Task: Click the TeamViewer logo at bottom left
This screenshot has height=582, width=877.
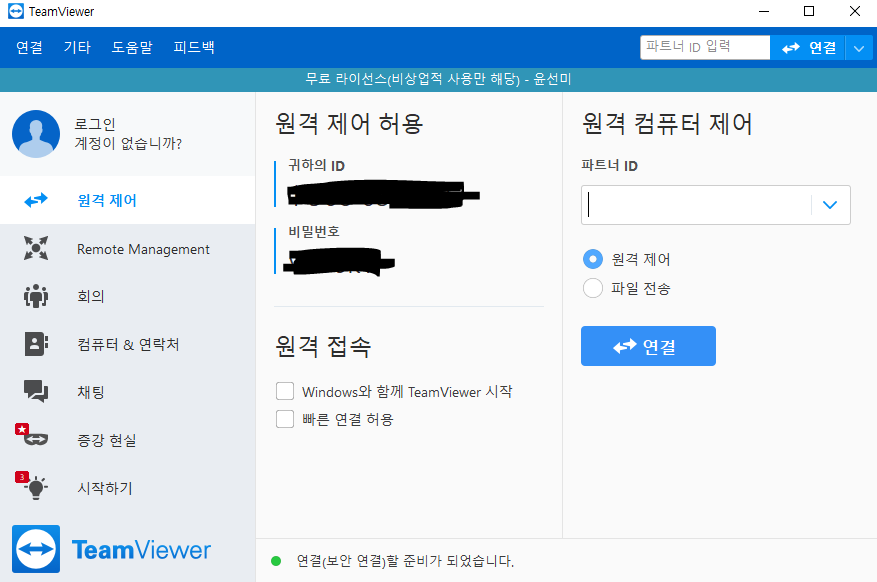Action: click(x=111, y=549)
